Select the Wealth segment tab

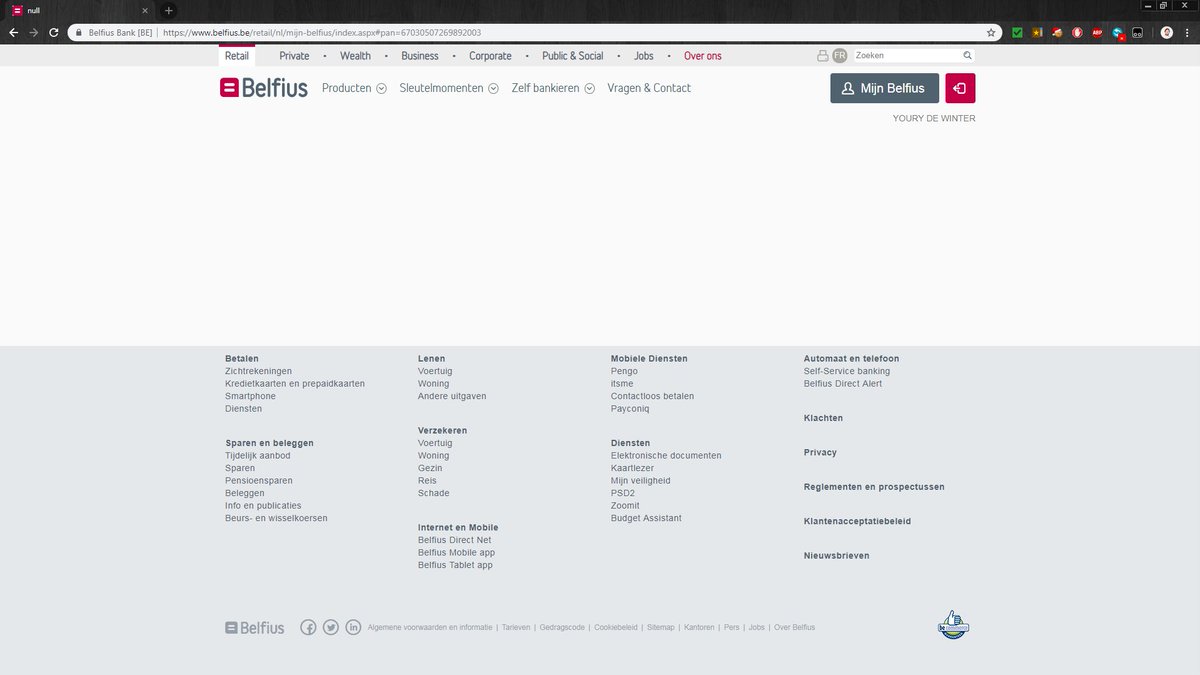click(355, 56)
